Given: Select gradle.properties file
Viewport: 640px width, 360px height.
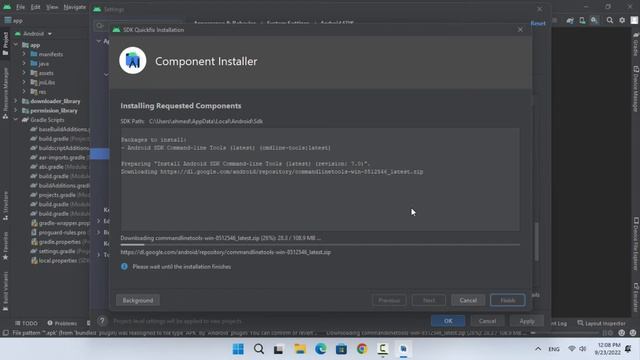Looking at the screenshot, I should (60, 242).
